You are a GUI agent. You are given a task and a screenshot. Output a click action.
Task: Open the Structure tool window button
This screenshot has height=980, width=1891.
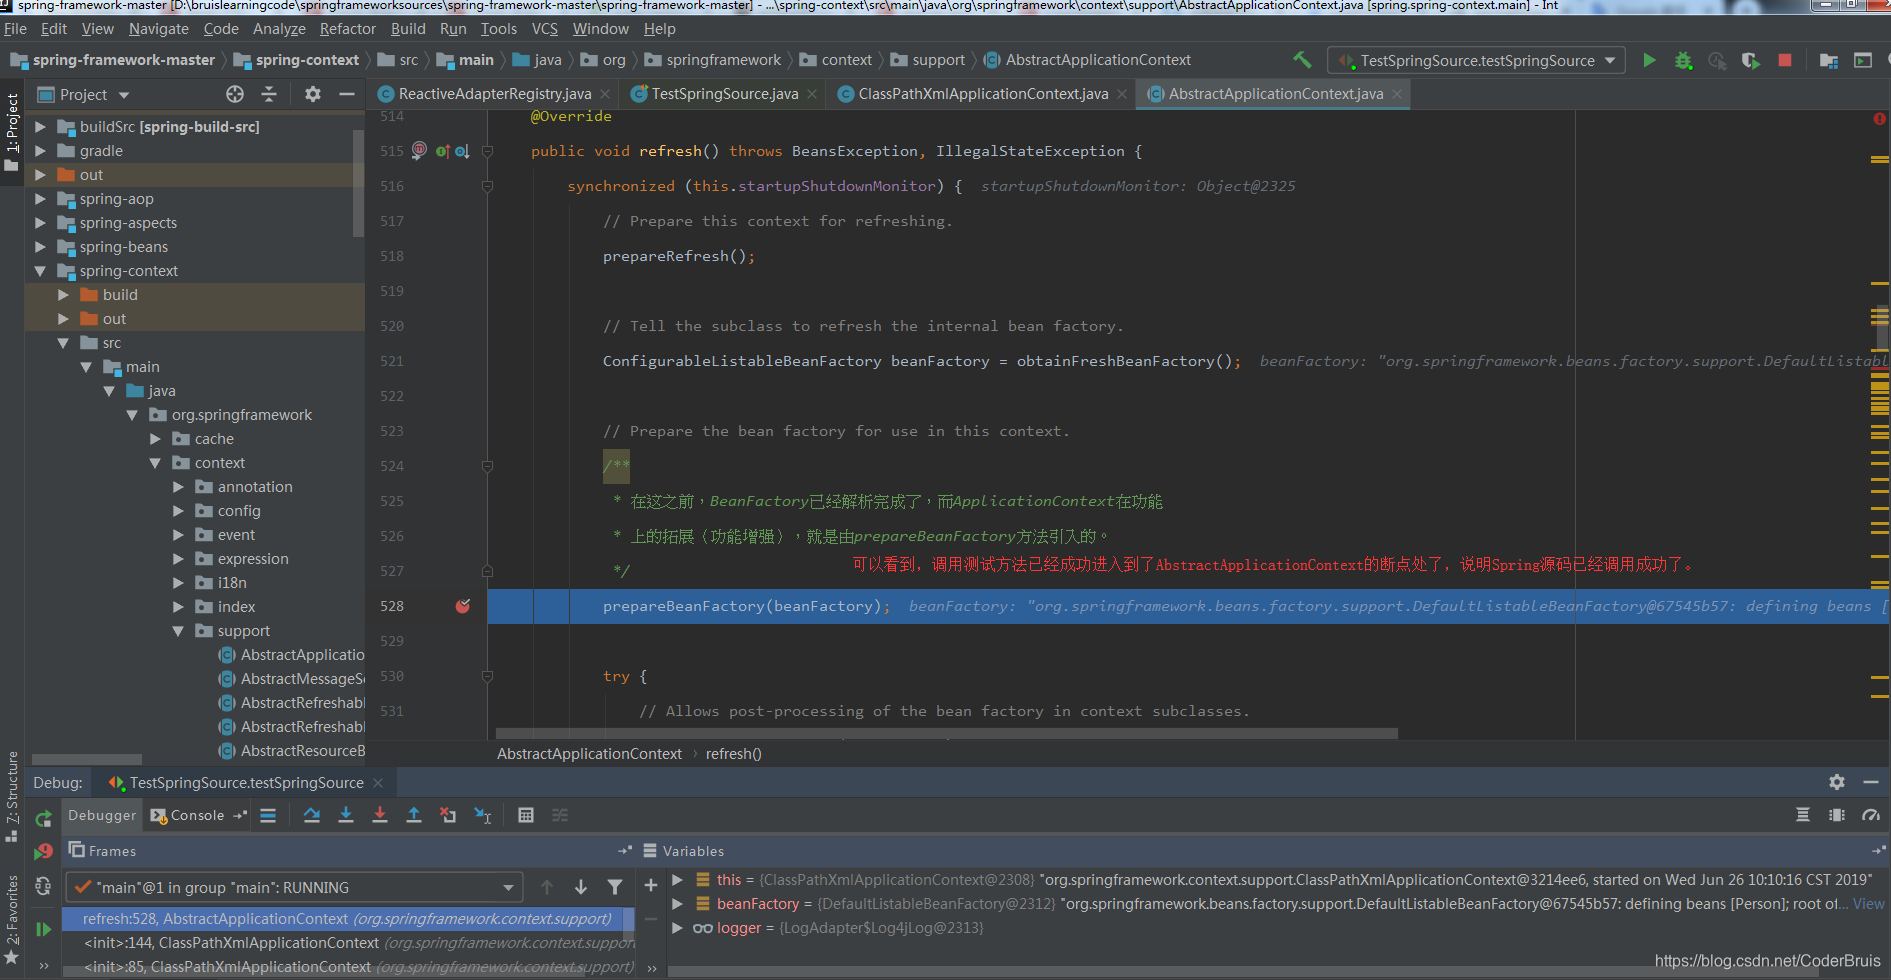12,796
